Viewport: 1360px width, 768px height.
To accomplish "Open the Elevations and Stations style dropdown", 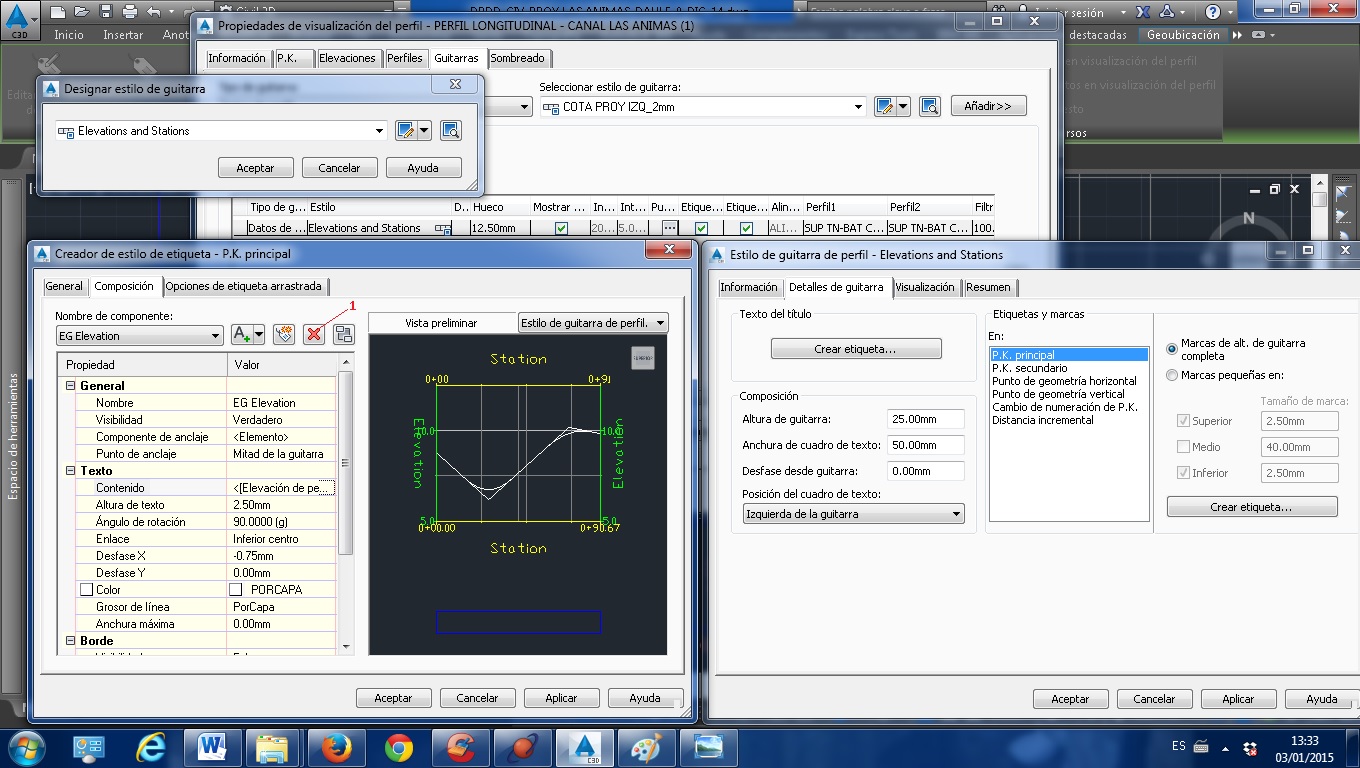I will pos(379,131).
